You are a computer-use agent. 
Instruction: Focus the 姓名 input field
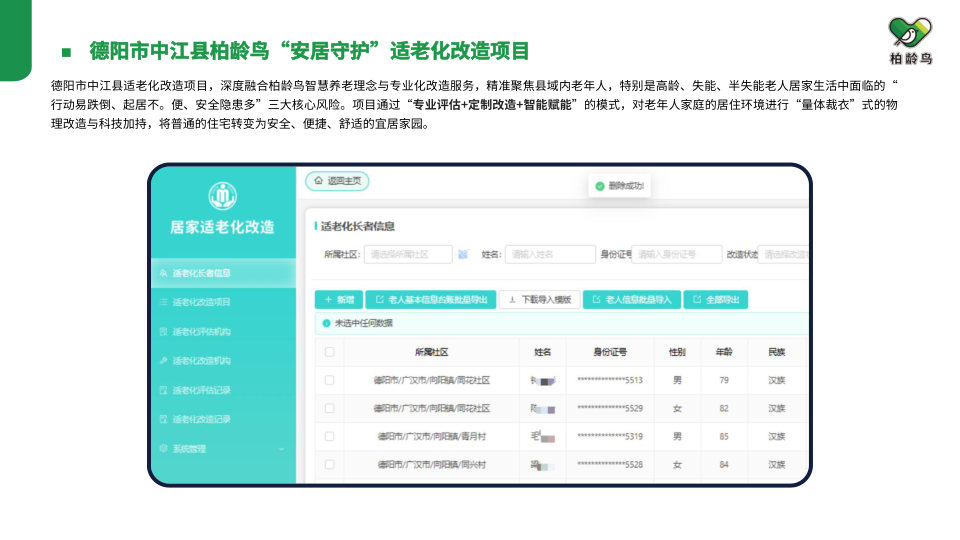[550, 254]
